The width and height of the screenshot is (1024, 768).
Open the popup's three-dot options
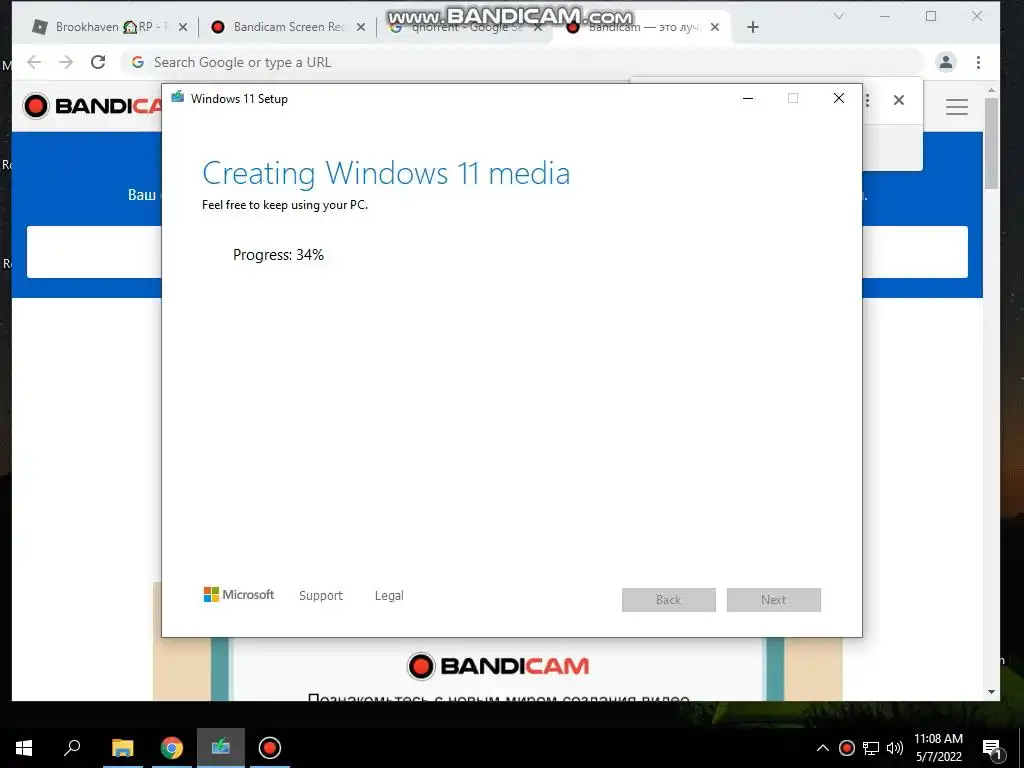click(867, 100)
